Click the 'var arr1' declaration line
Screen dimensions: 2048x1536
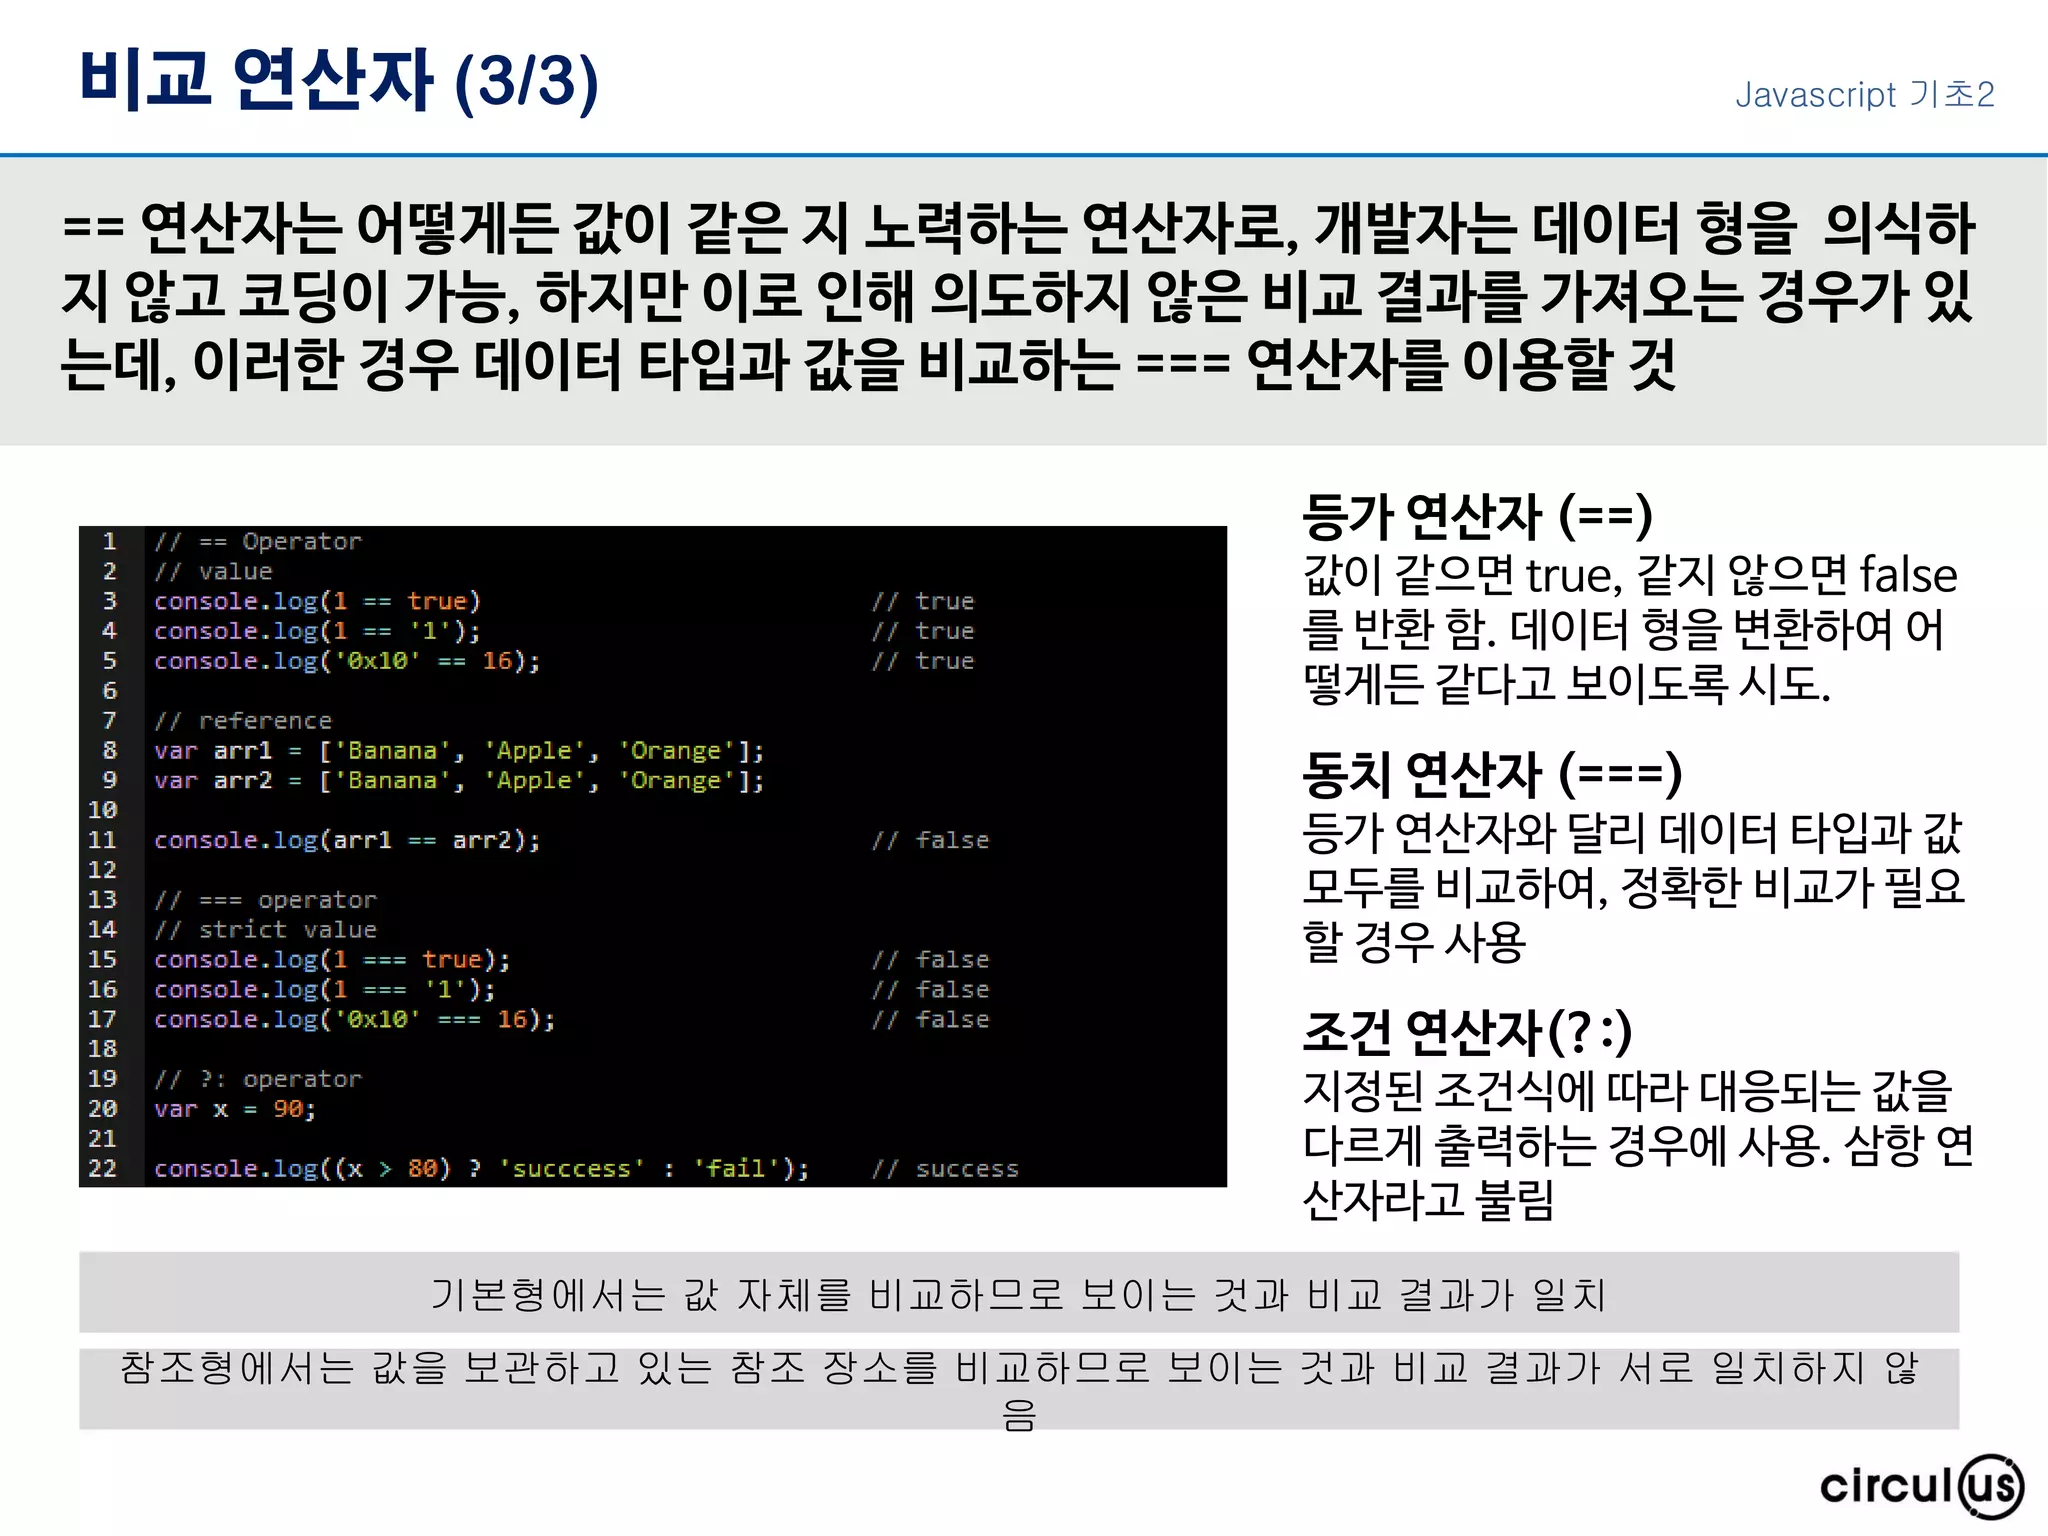(459, 751)
